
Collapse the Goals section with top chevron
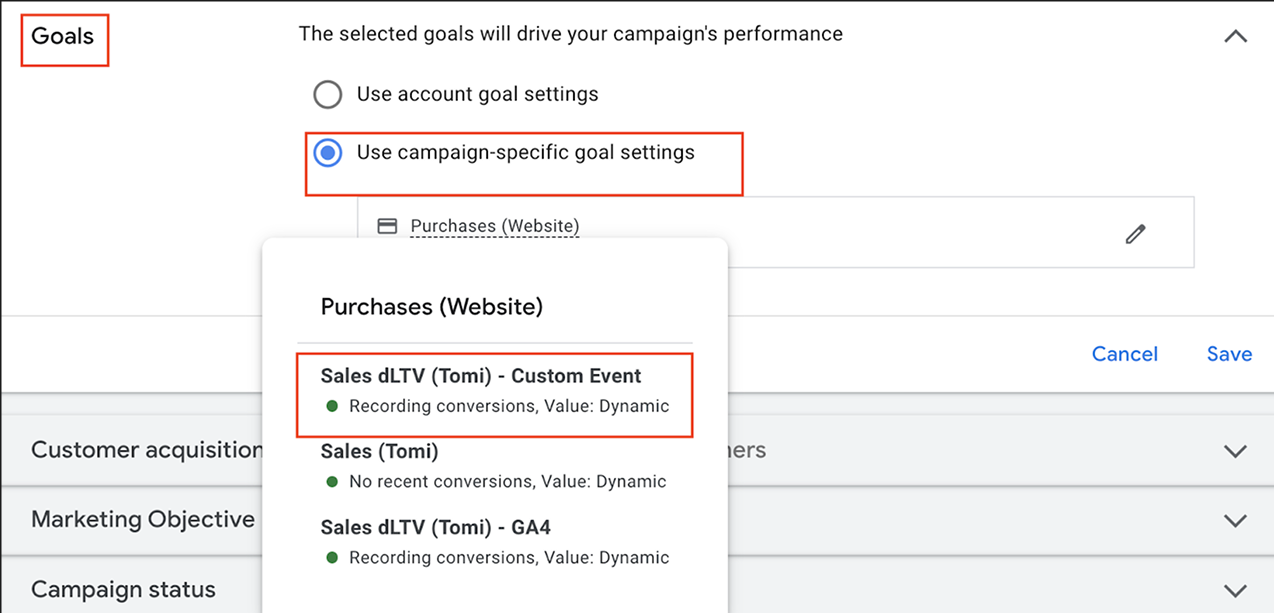point(1236,36)
